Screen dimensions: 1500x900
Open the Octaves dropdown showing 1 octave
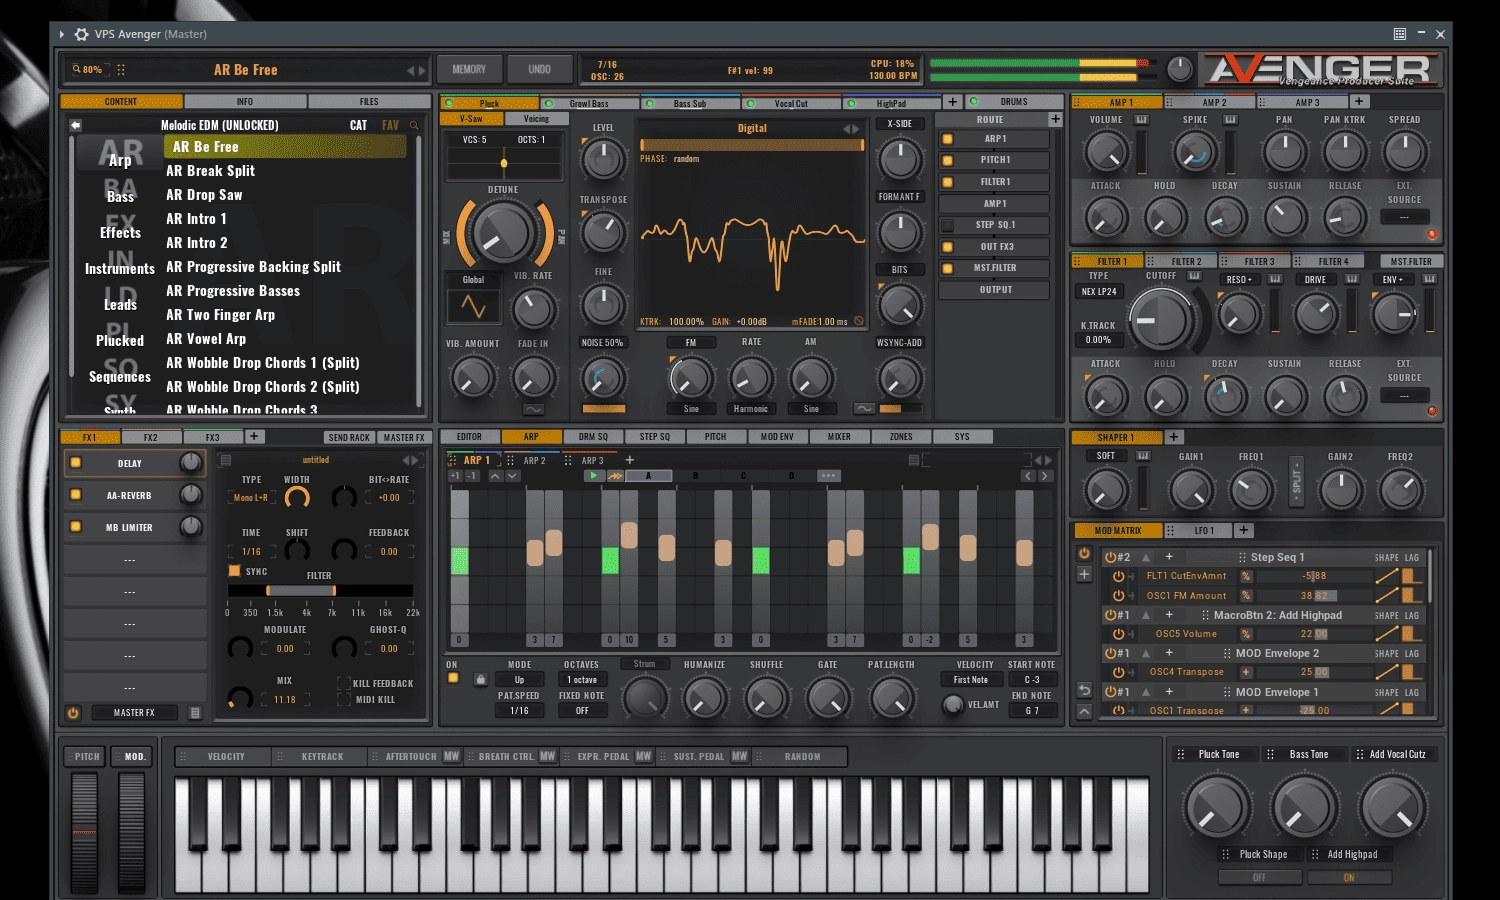click(582, 680)
